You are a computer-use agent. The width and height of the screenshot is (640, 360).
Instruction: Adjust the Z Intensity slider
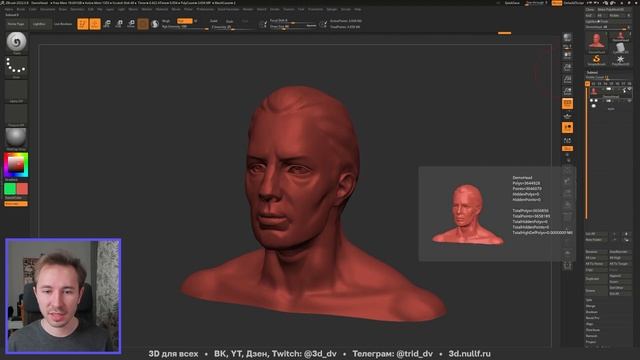(233, 27)
